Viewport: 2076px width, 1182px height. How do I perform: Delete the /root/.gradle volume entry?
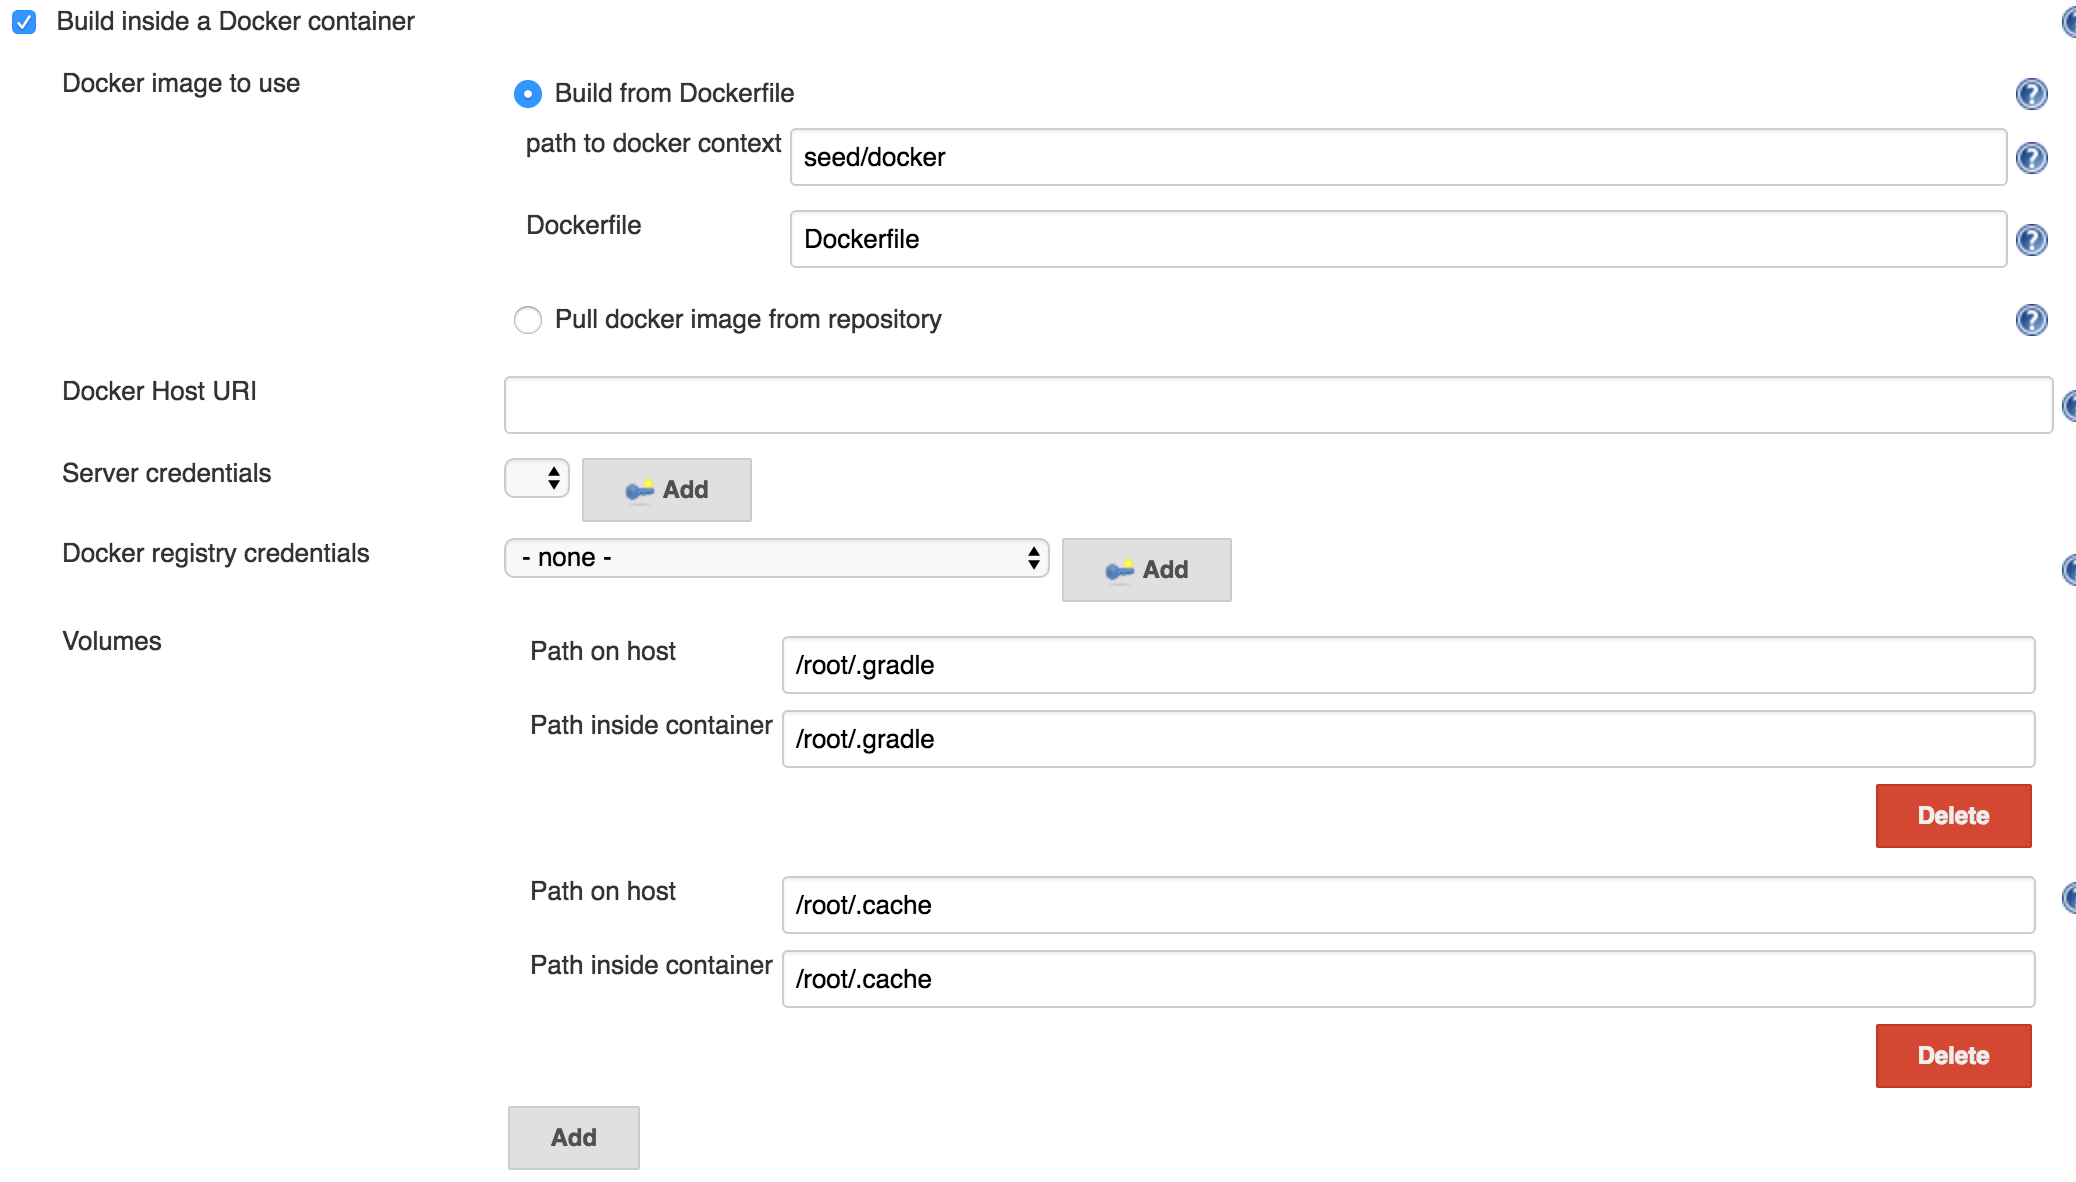click(x=1952, y=816)
